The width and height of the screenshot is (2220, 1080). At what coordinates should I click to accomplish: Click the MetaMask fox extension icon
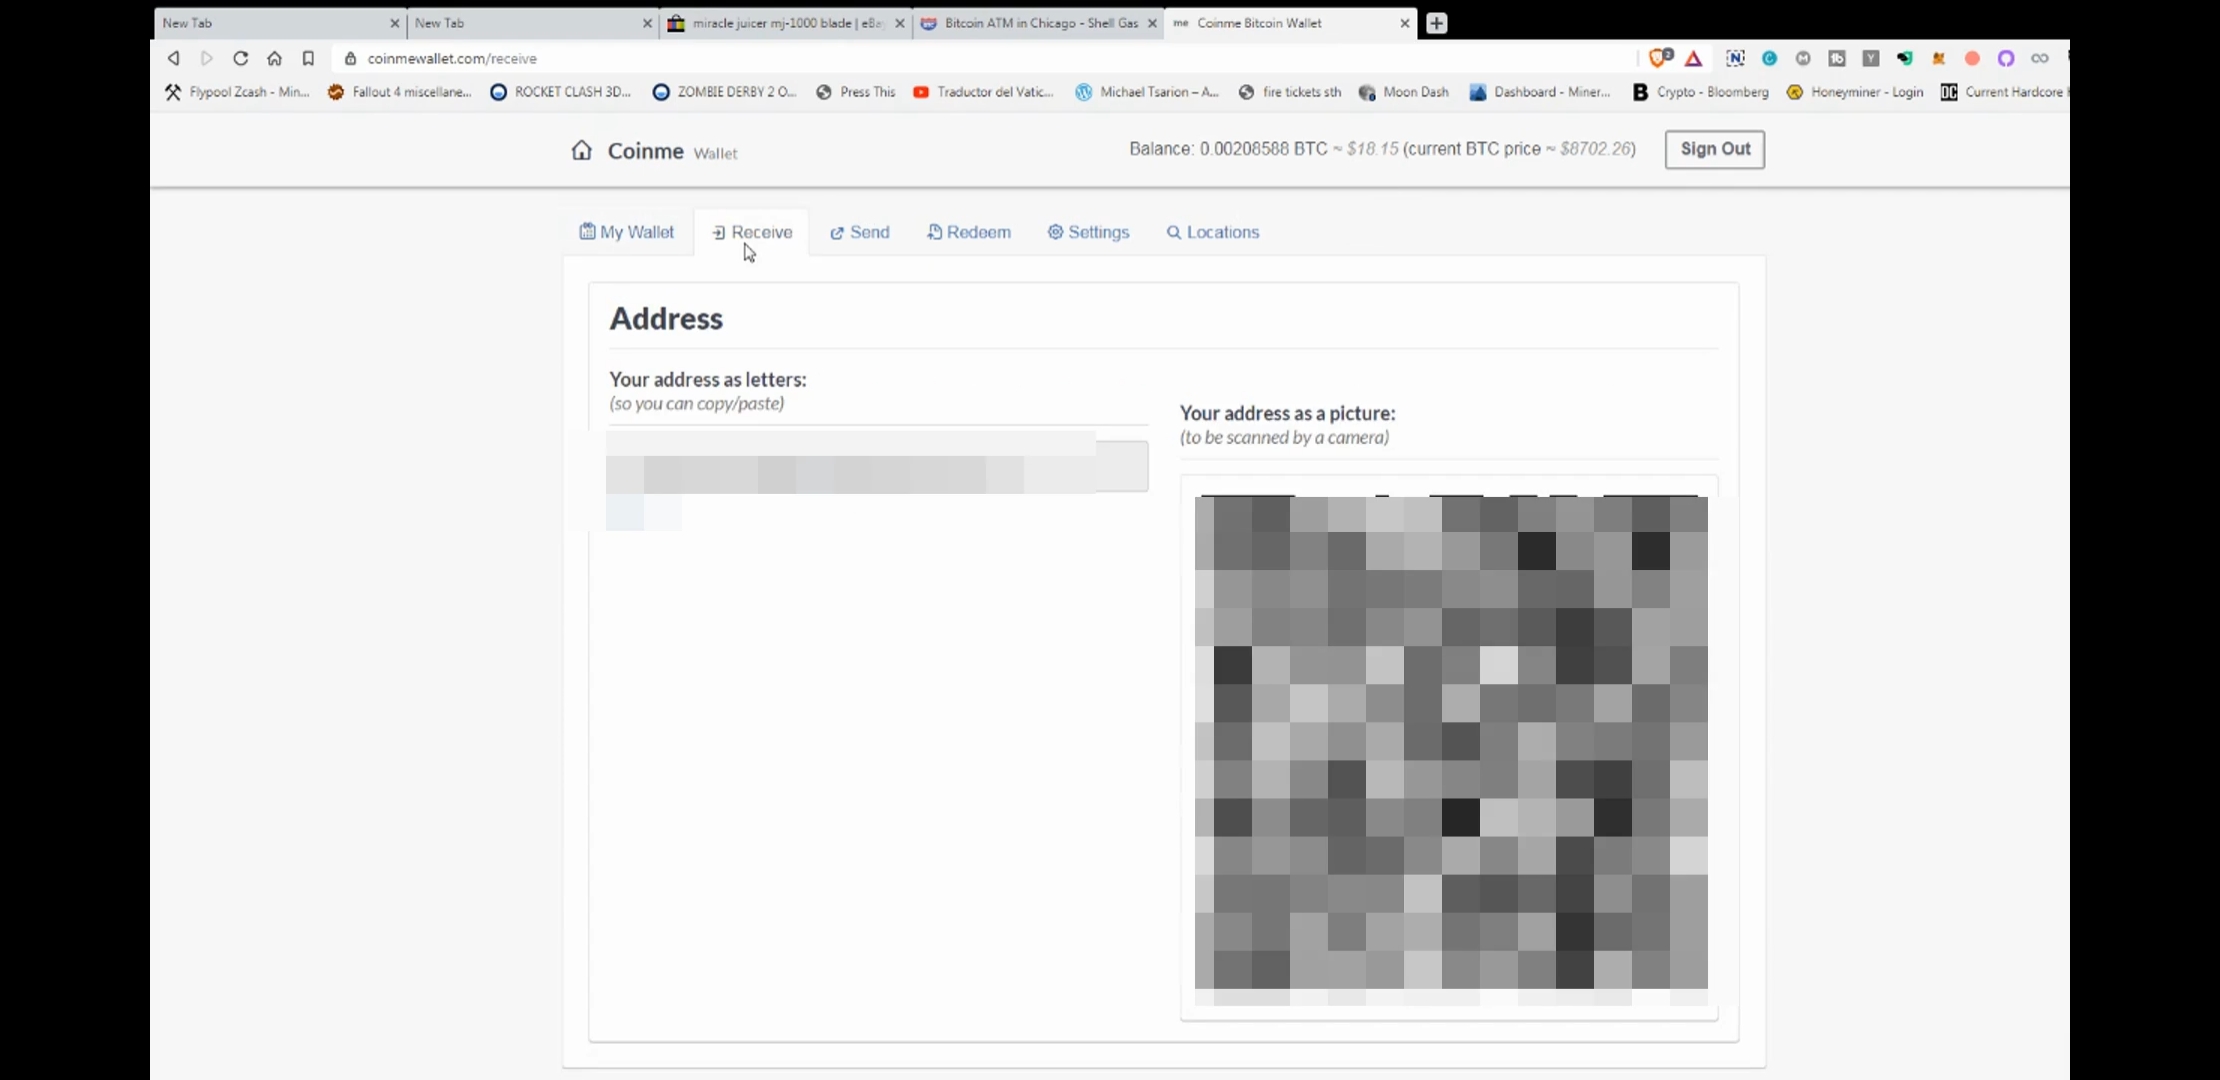[x=1939, y=59]
